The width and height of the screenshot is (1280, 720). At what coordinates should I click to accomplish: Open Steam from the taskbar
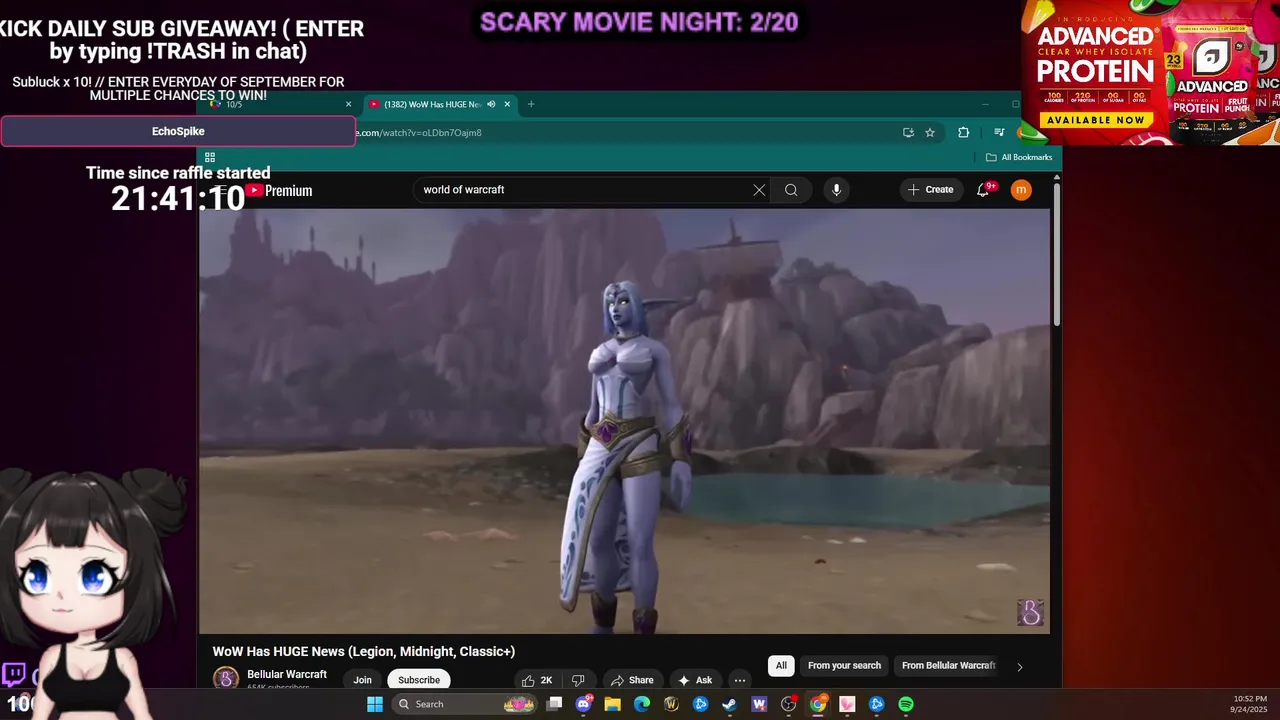[730, 704]
